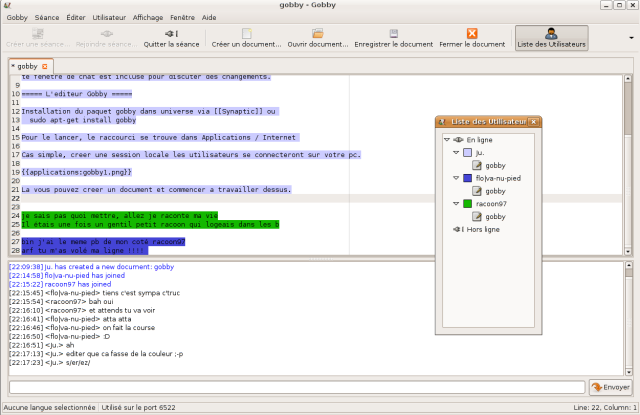
Task: Click the editor scrollbar down arrow
Action: (x=628, y=251)
